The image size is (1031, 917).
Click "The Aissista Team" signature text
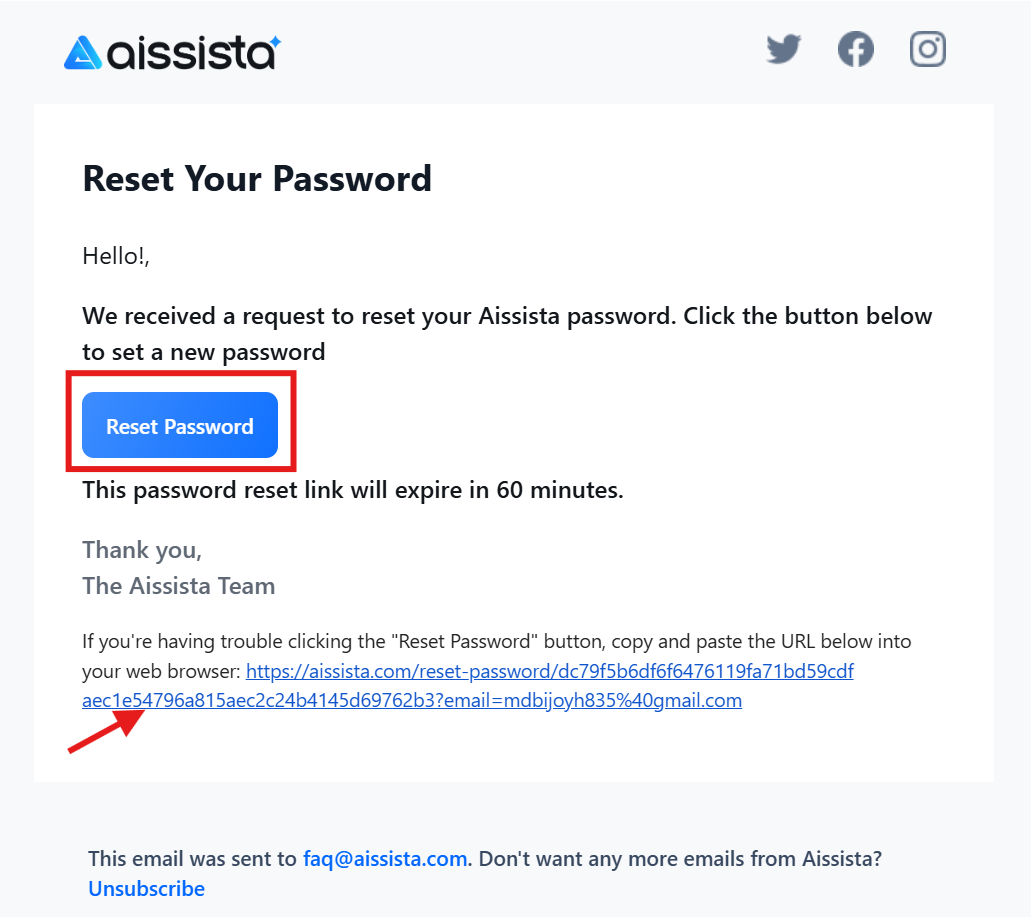pyautogui.click(x=178, y=585)
